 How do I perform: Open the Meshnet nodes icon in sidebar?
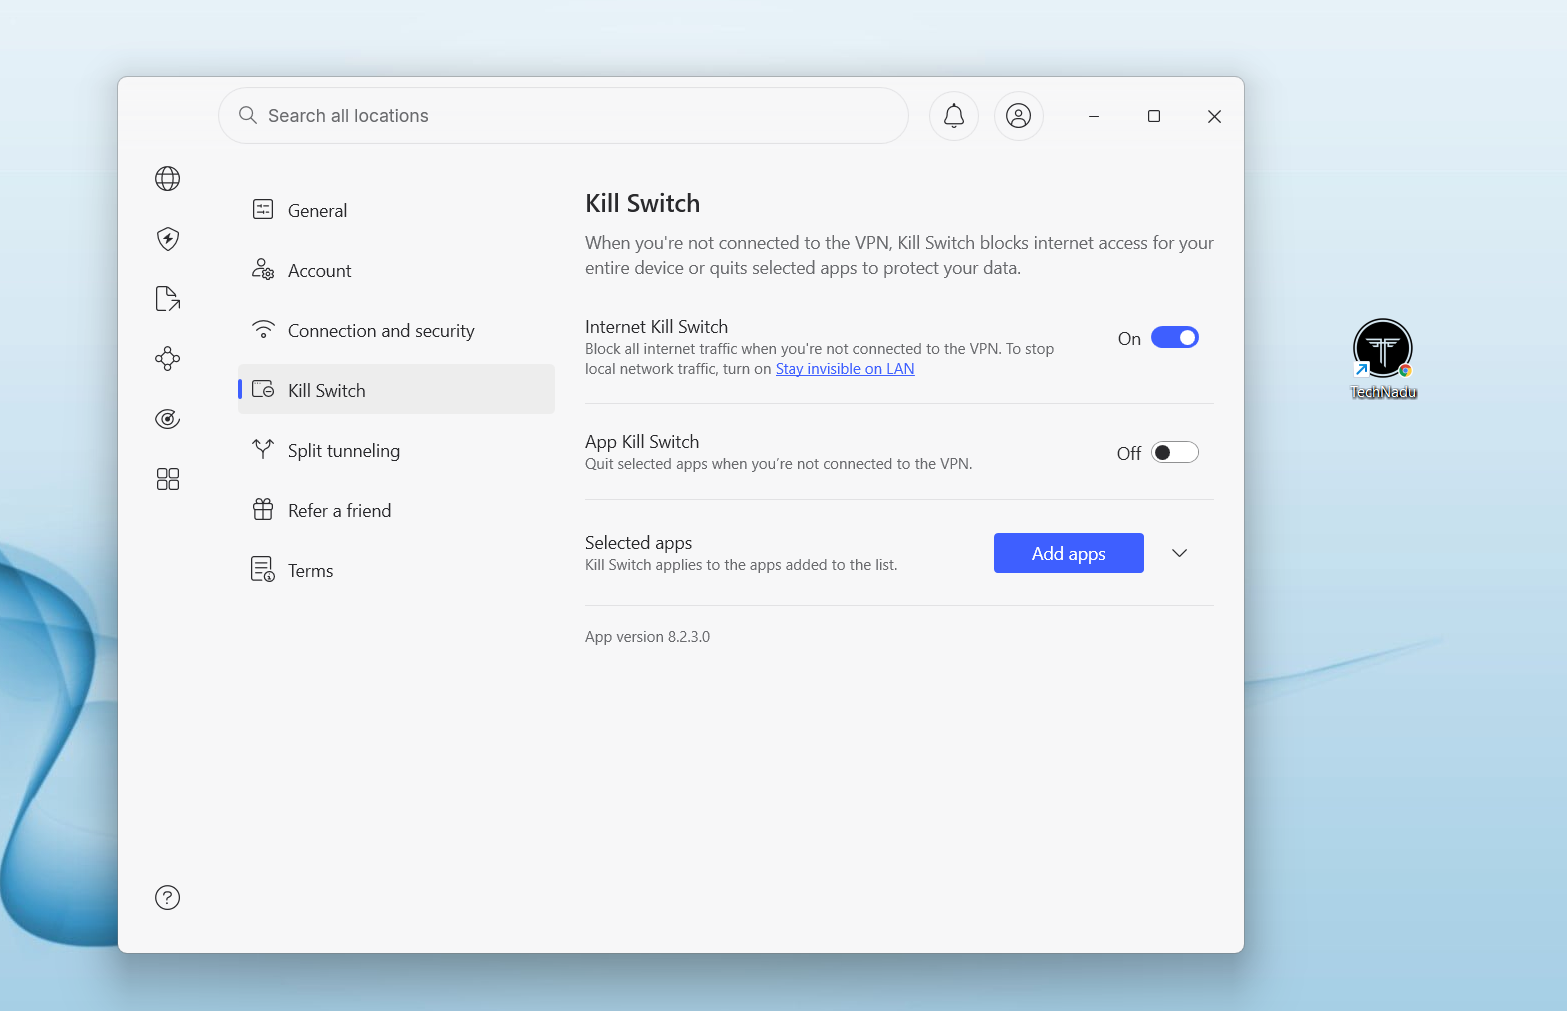click(167, 359)
